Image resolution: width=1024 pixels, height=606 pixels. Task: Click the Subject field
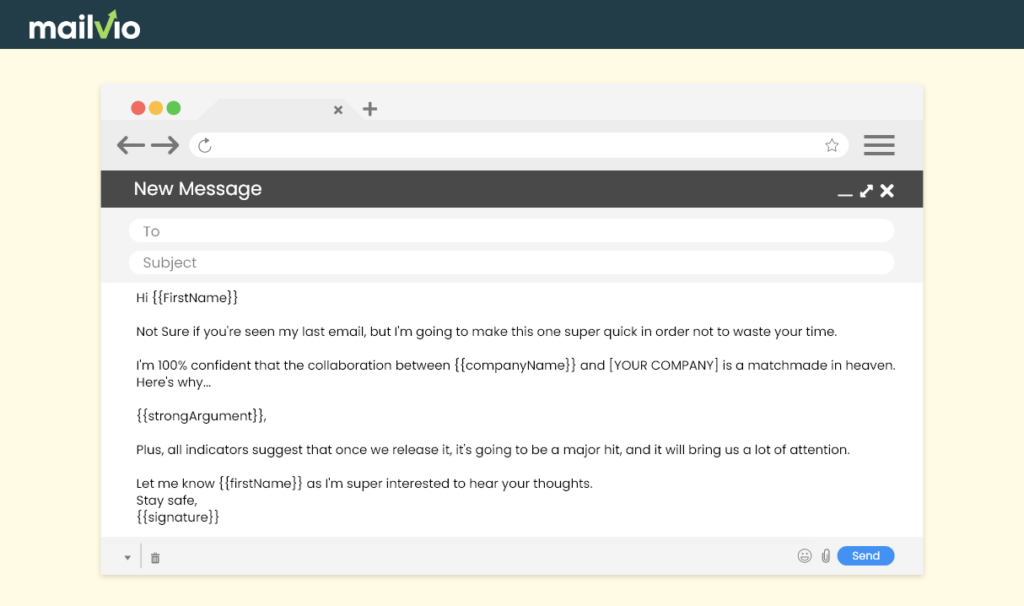511,263
